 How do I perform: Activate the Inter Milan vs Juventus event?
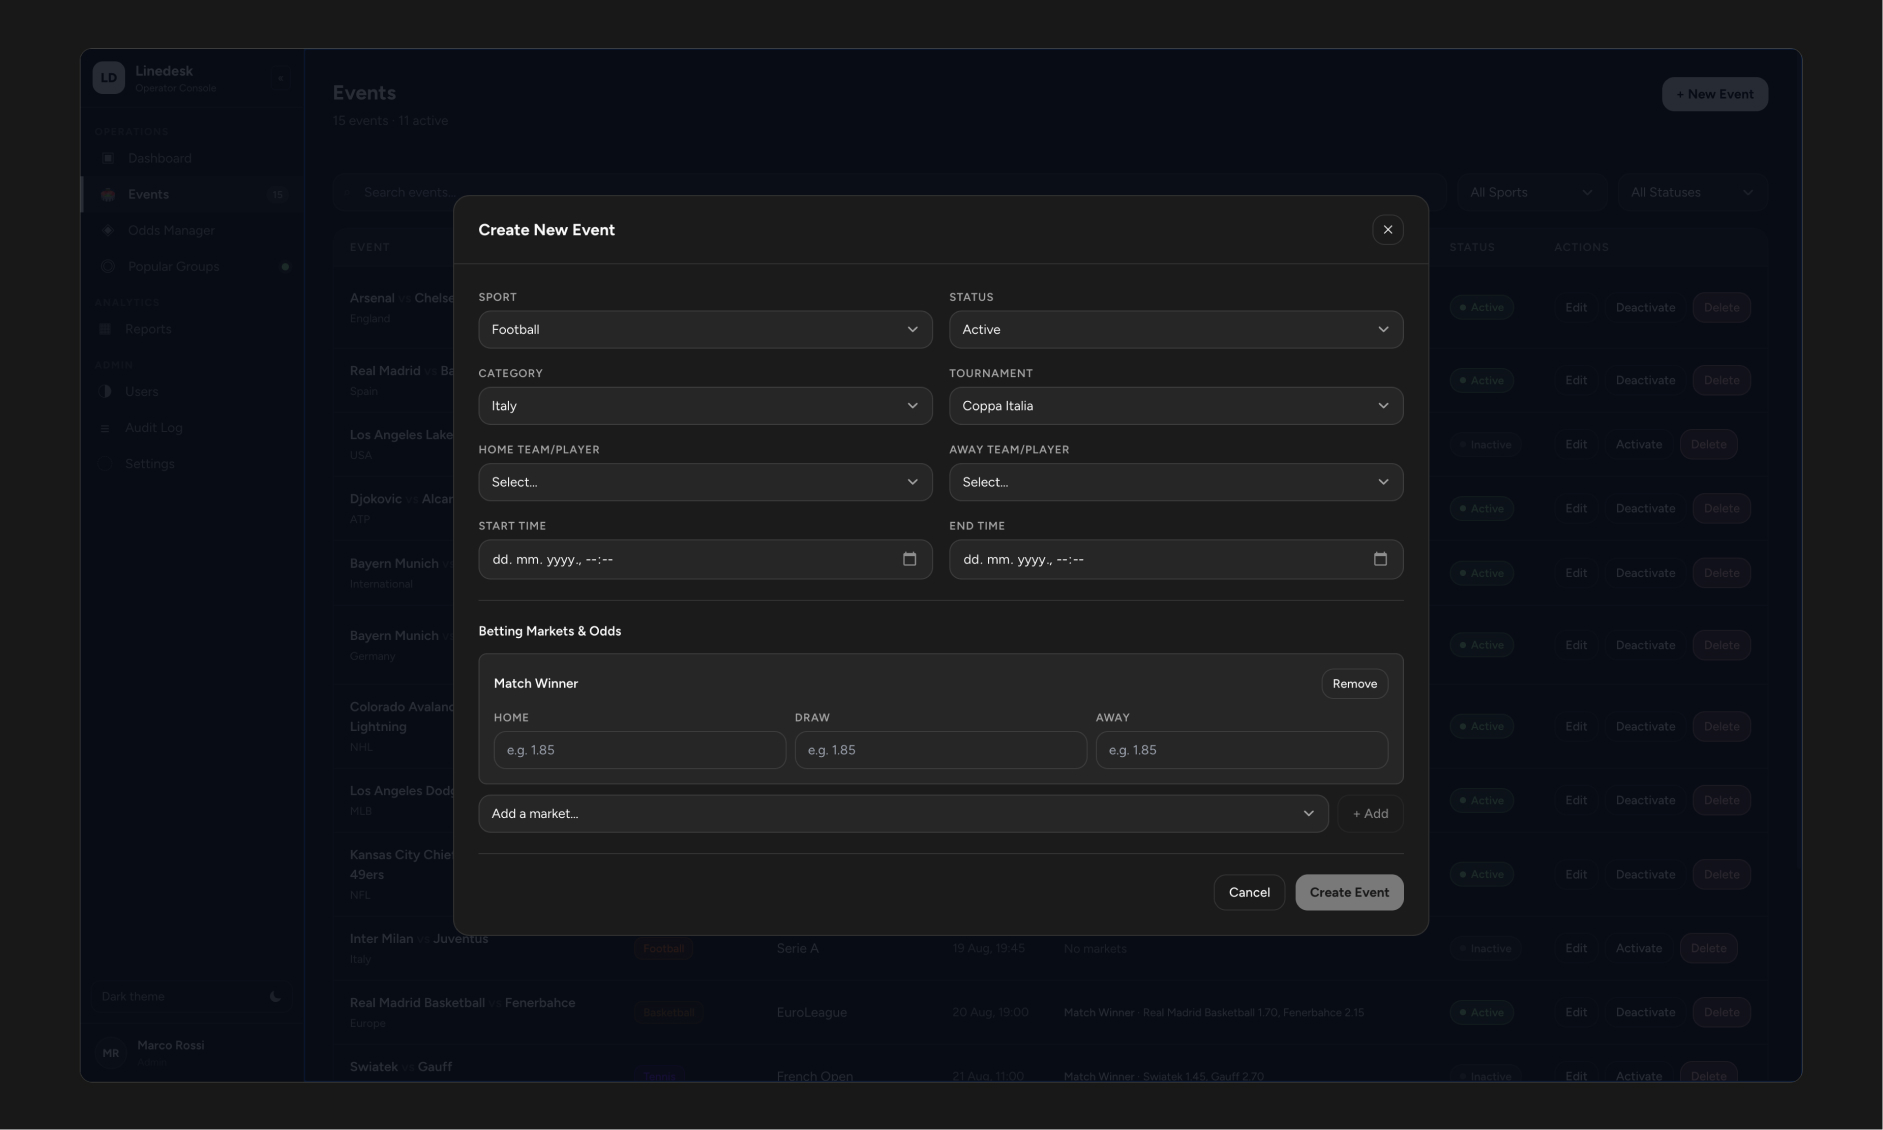[x=1638, y=948]
